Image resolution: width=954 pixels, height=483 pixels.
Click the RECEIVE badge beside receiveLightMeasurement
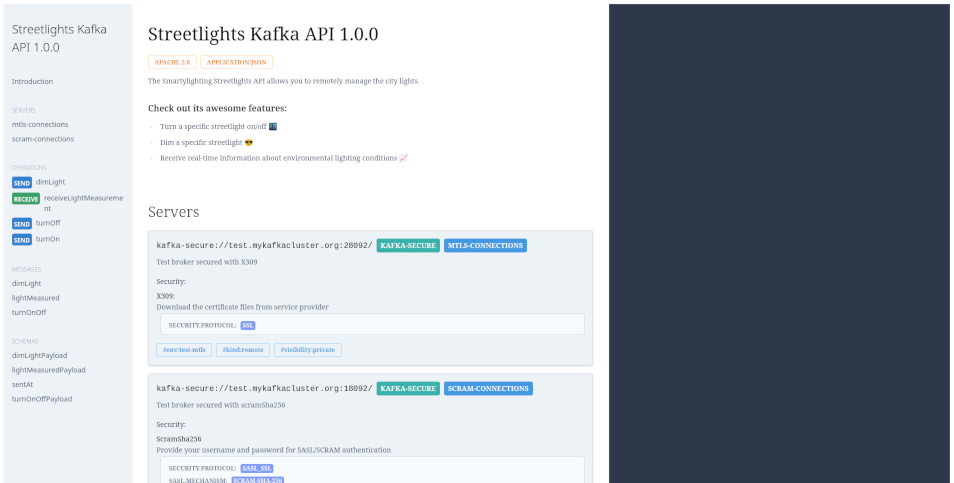(26, 199)
